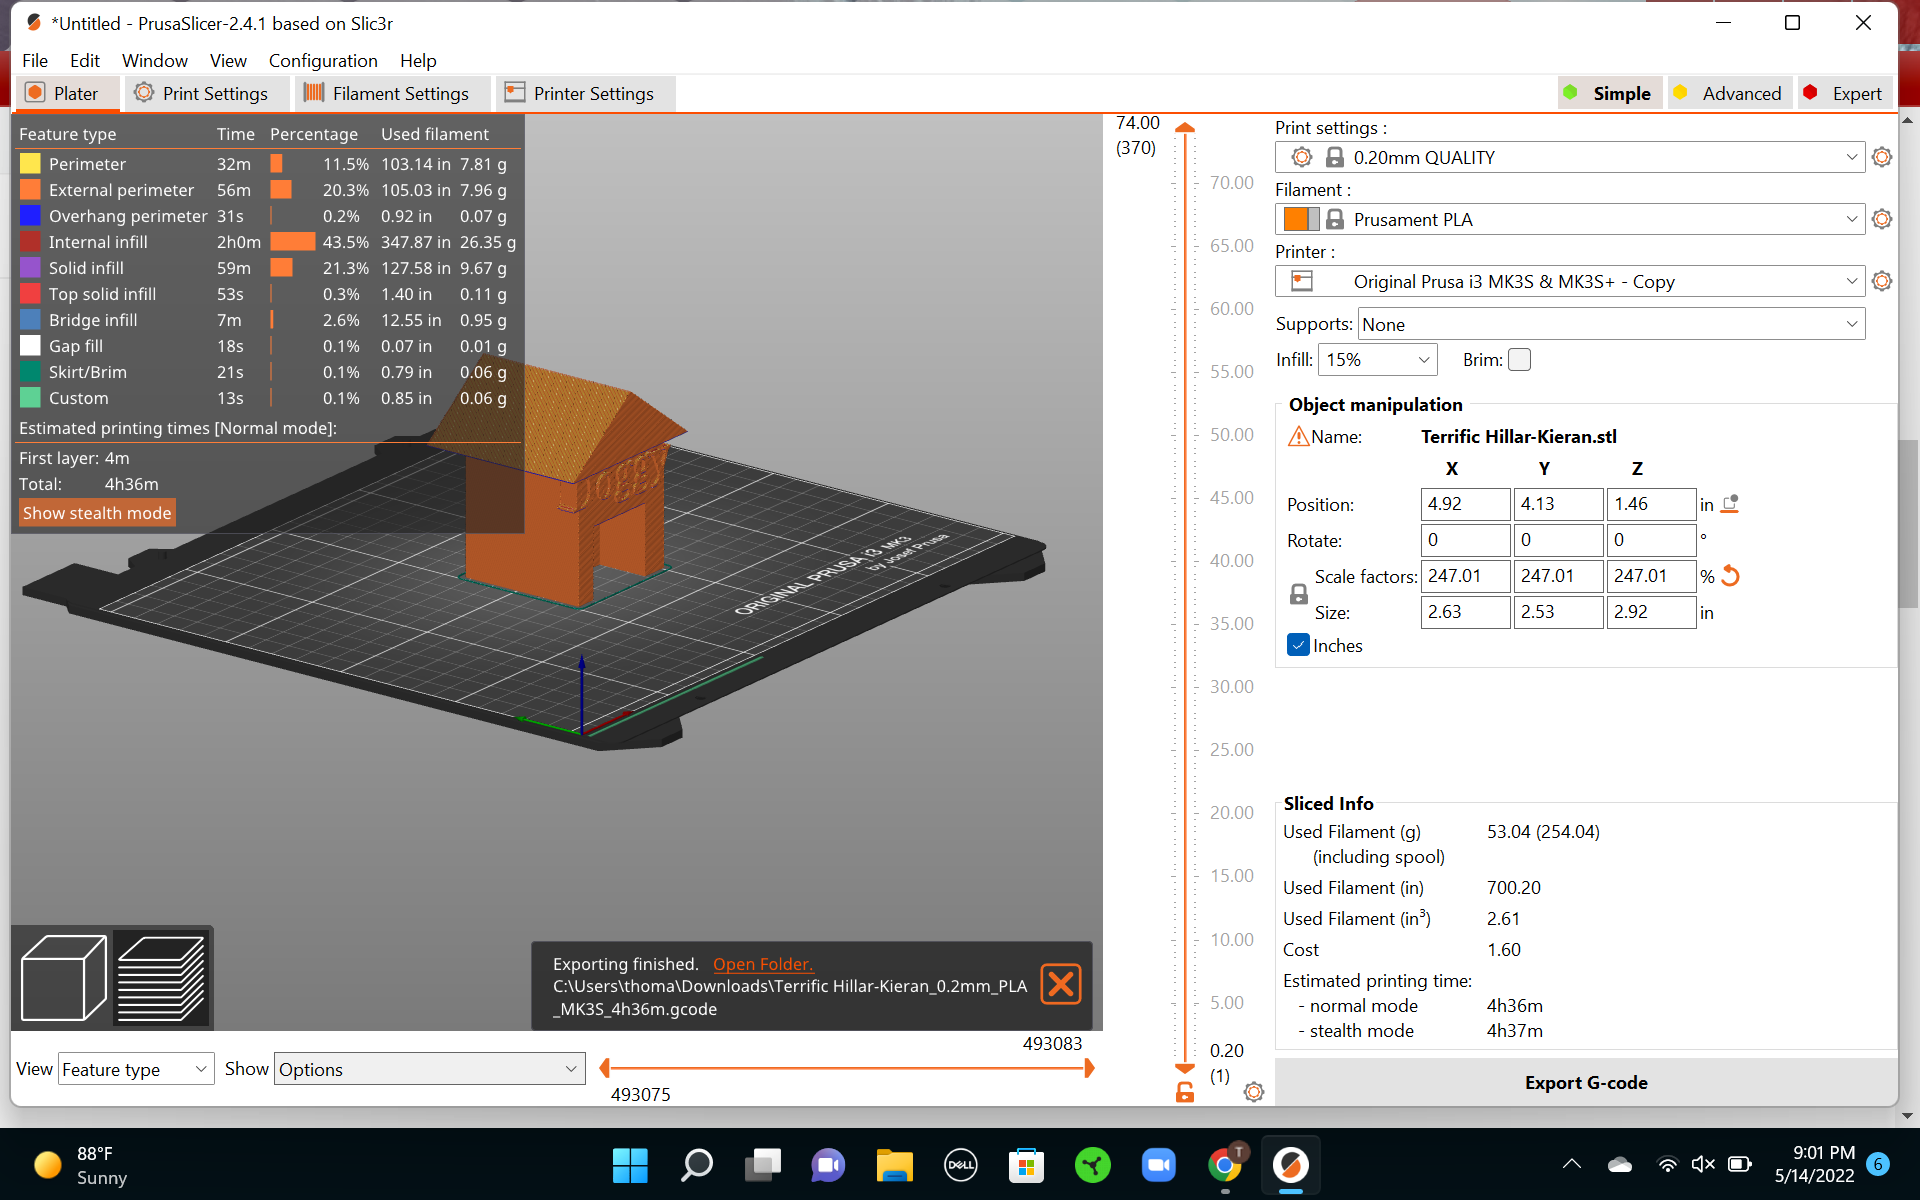The height and width of the screenshot is (1200, 1920).
Task: Open the File menu
Action: click(x=35, y=60)
